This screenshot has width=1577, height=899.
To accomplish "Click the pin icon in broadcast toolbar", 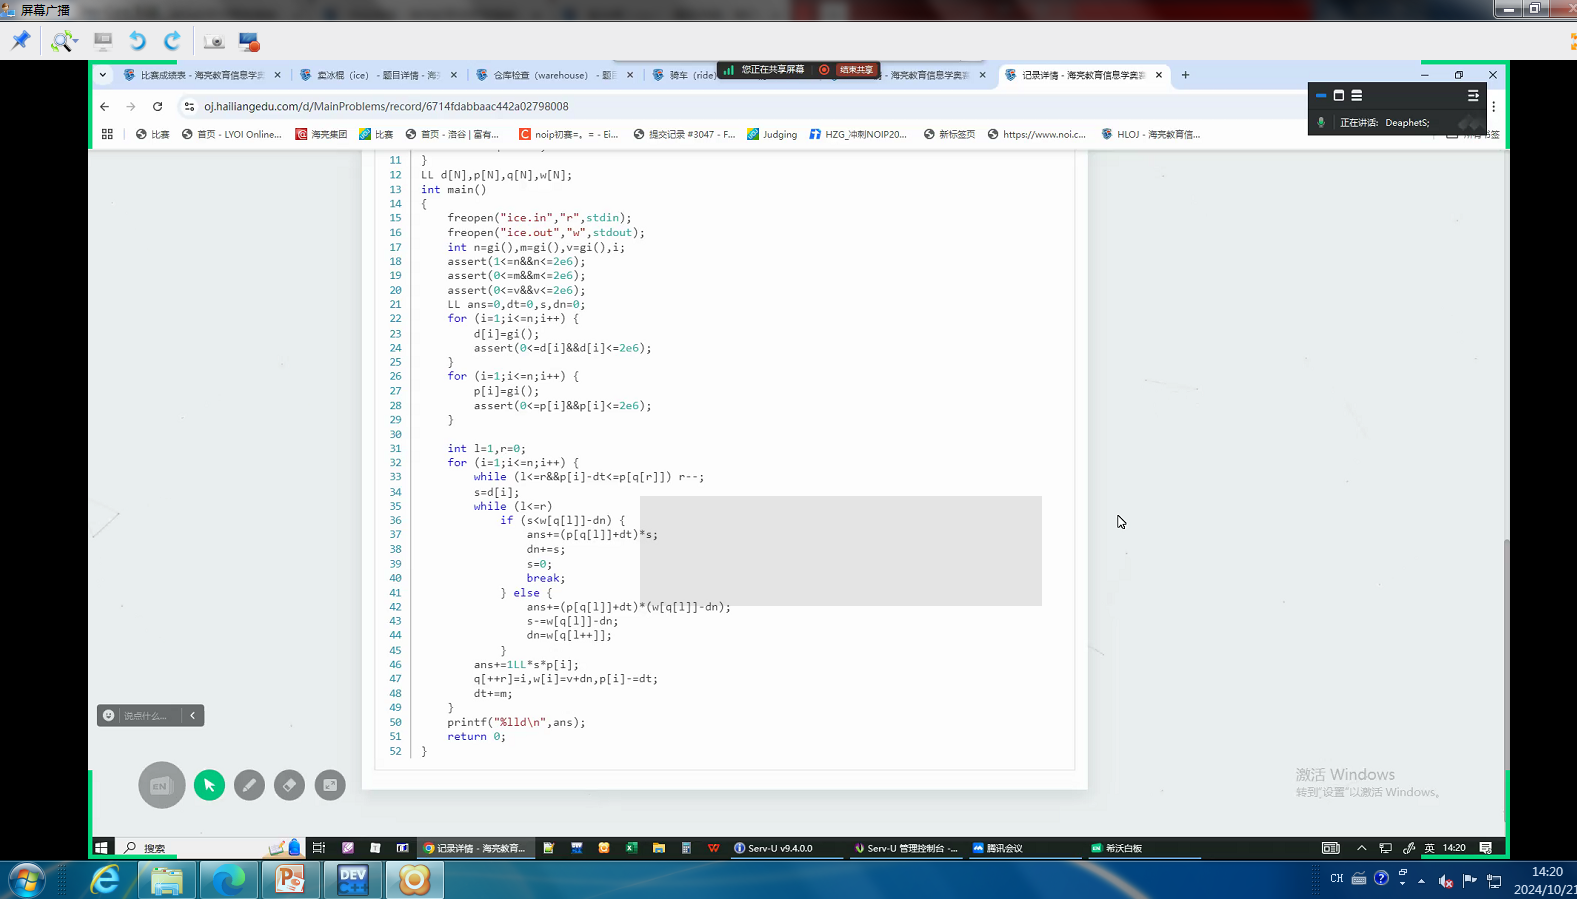I will point(20,41).
